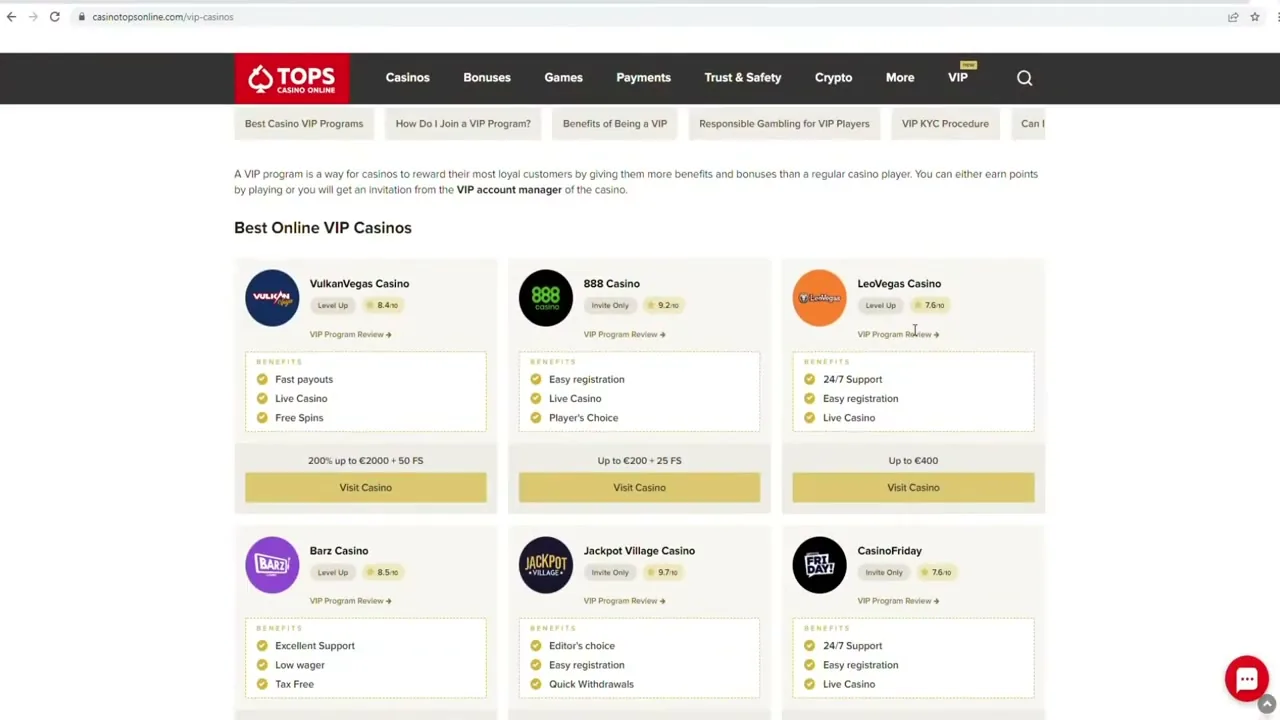Jump to How Do I Join a VIP Program

coord(463,124)
